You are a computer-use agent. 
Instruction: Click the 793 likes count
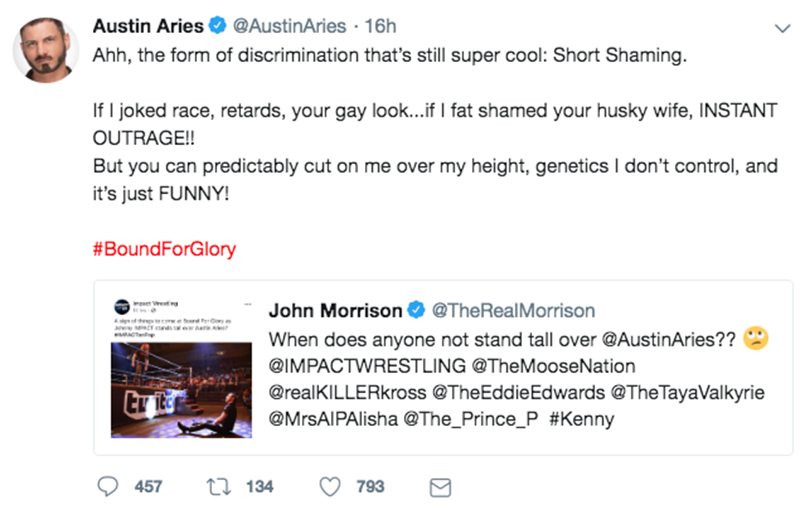[370, 486]
